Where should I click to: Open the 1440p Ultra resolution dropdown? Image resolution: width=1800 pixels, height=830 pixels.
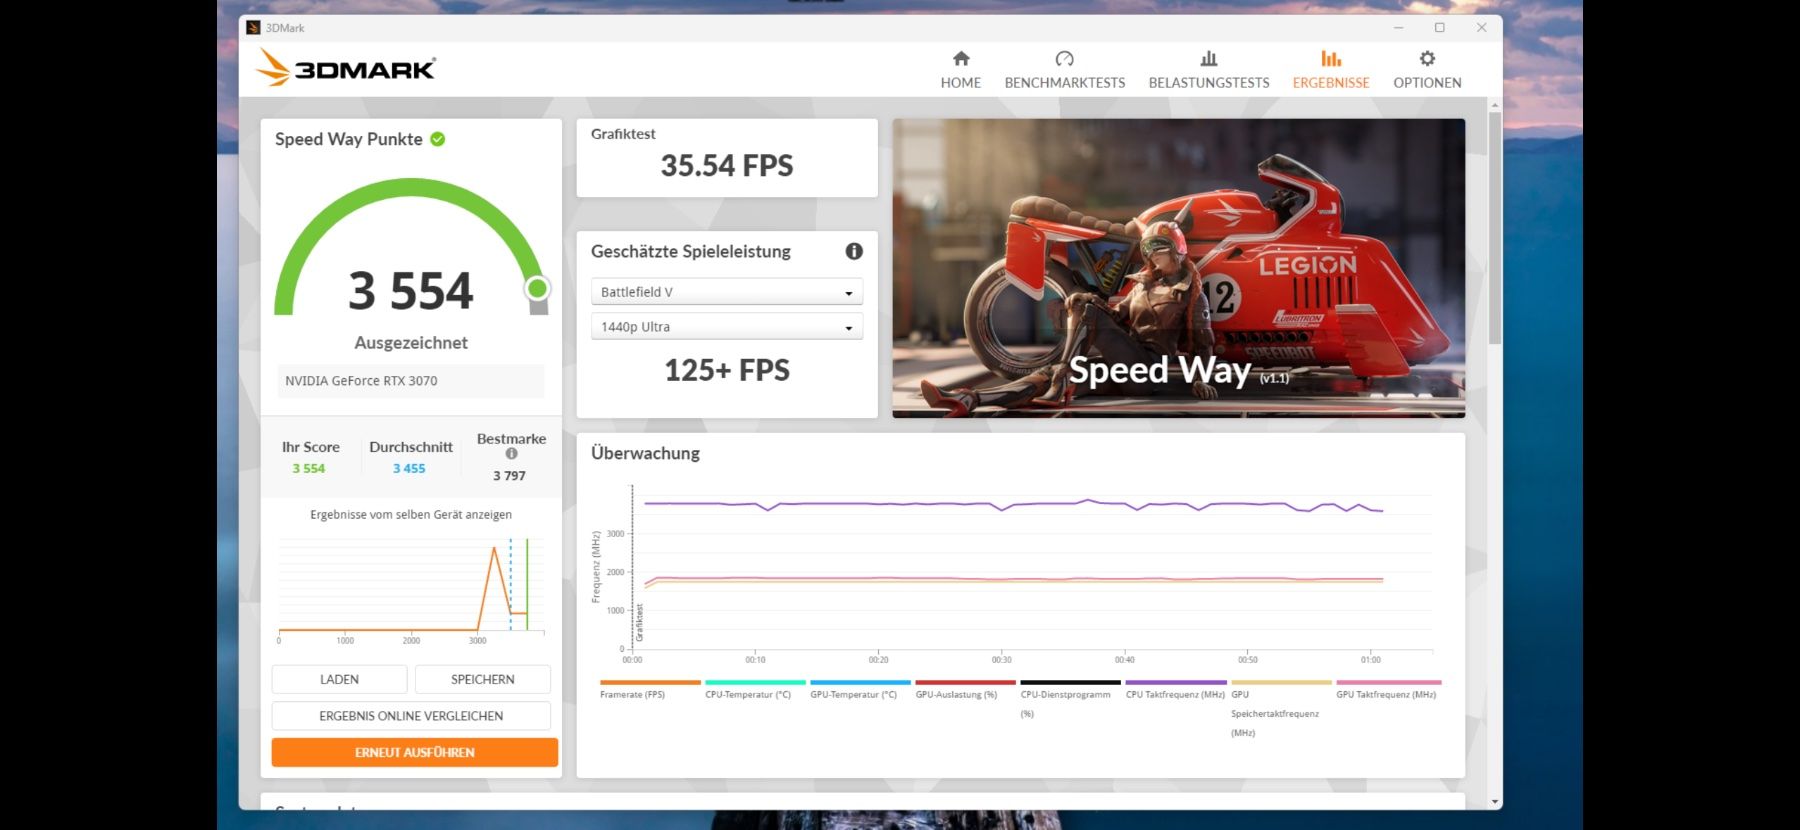point(727,327)
